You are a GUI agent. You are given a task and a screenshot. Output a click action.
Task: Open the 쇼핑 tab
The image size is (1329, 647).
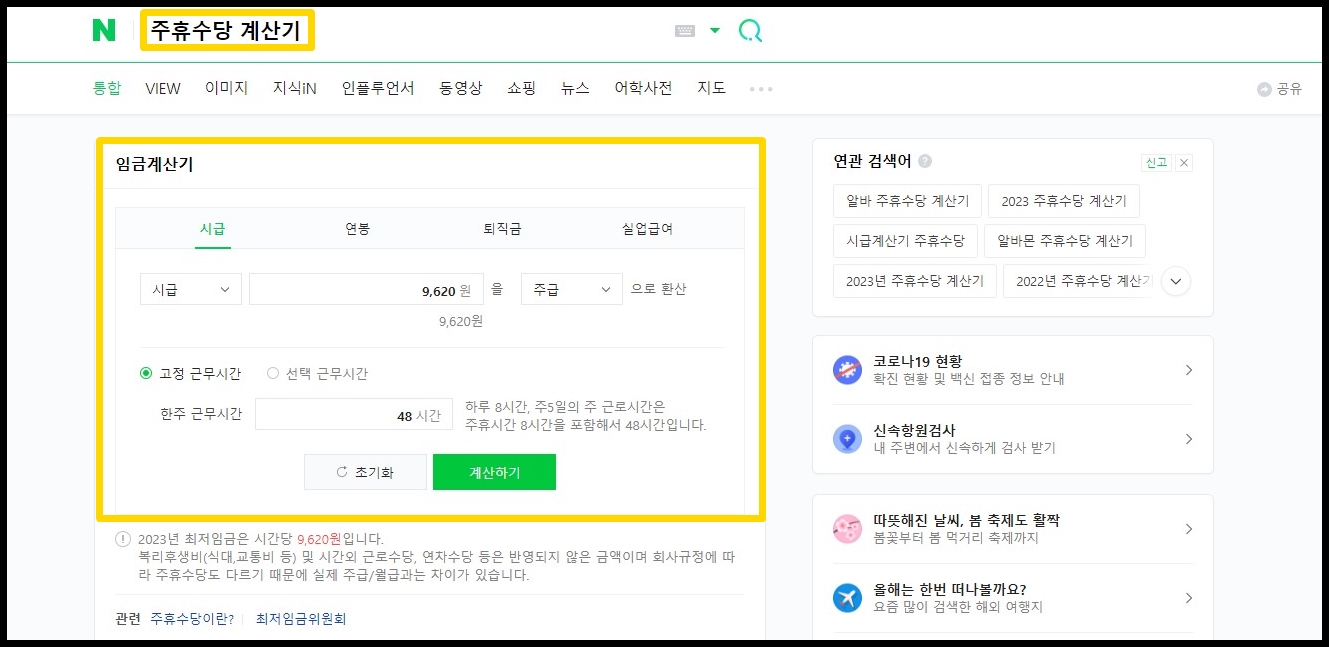pyautogui.click(x=521, y=88)
